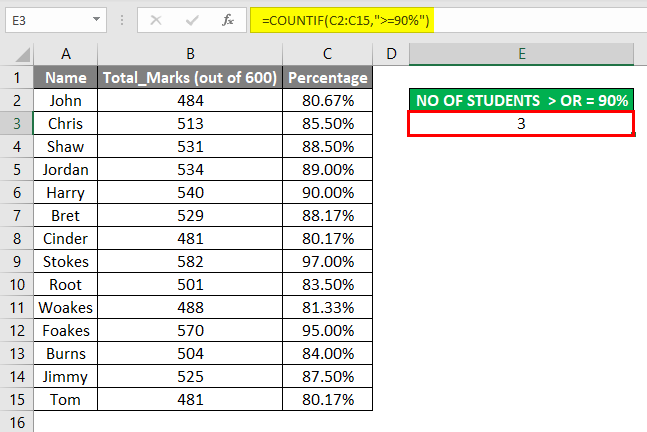647x432 pixels.
Task: Select column B header
Action: tap(190, 54)
